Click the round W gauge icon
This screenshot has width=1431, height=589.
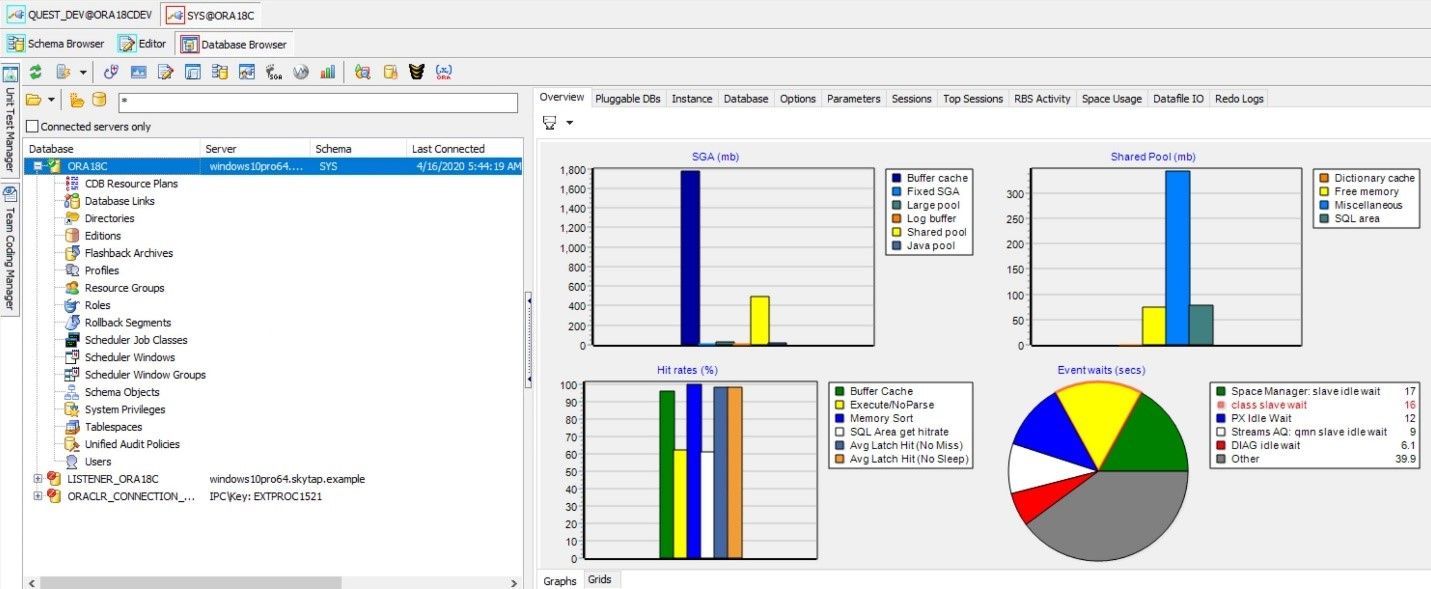[301, 72]
